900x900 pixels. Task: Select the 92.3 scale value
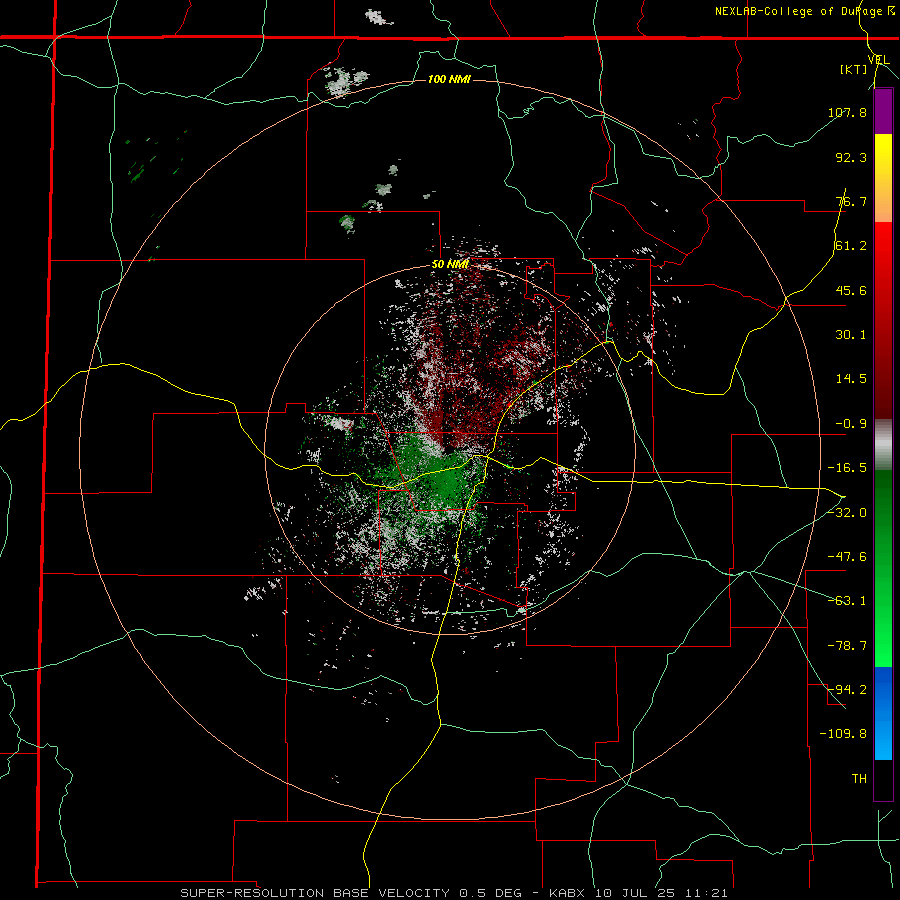coord(851,157)
